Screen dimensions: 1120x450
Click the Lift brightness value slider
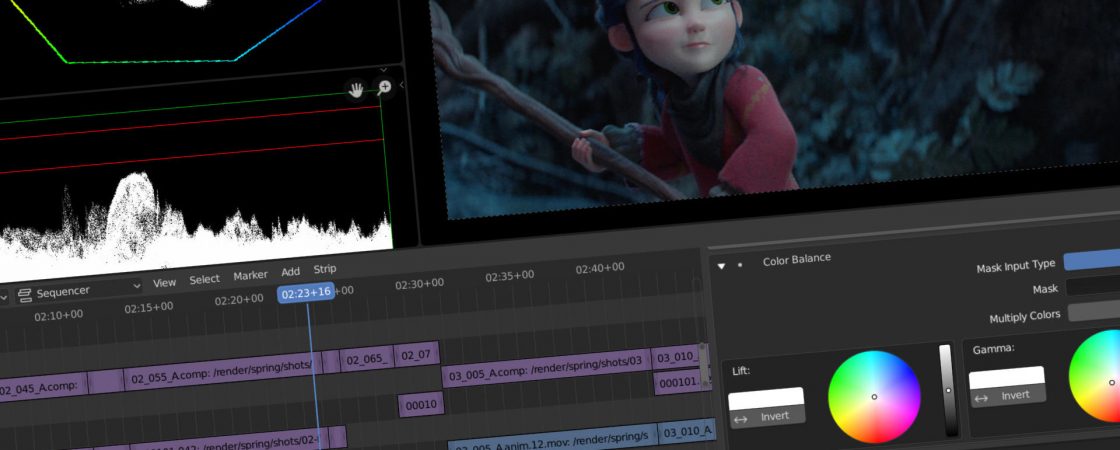pyautogui.click(x=947, y=390)
